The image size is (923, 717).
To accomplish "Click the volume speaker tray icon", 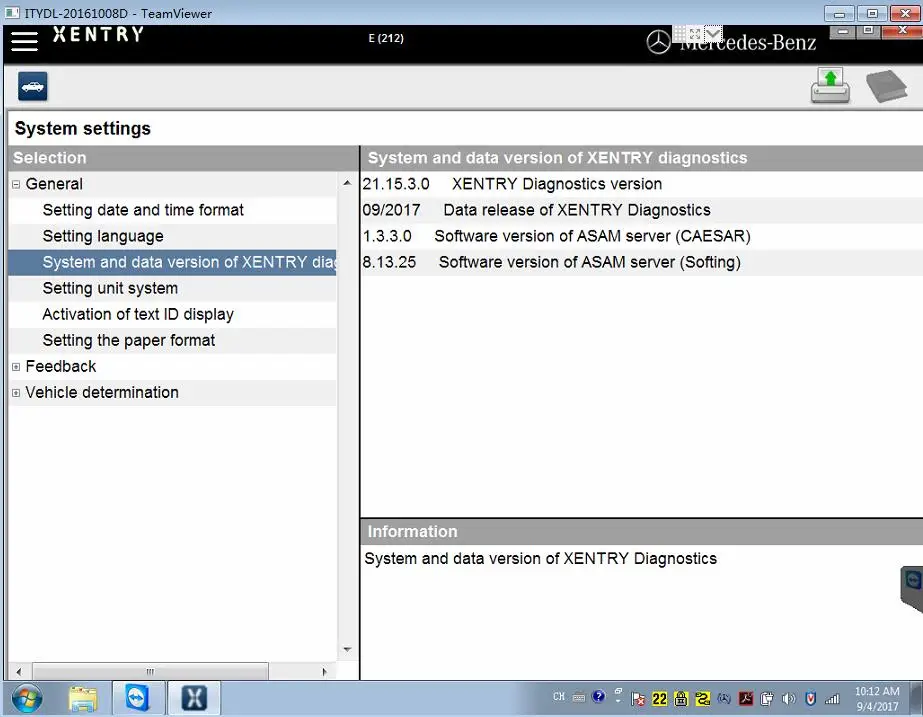I will pos(789,699).
